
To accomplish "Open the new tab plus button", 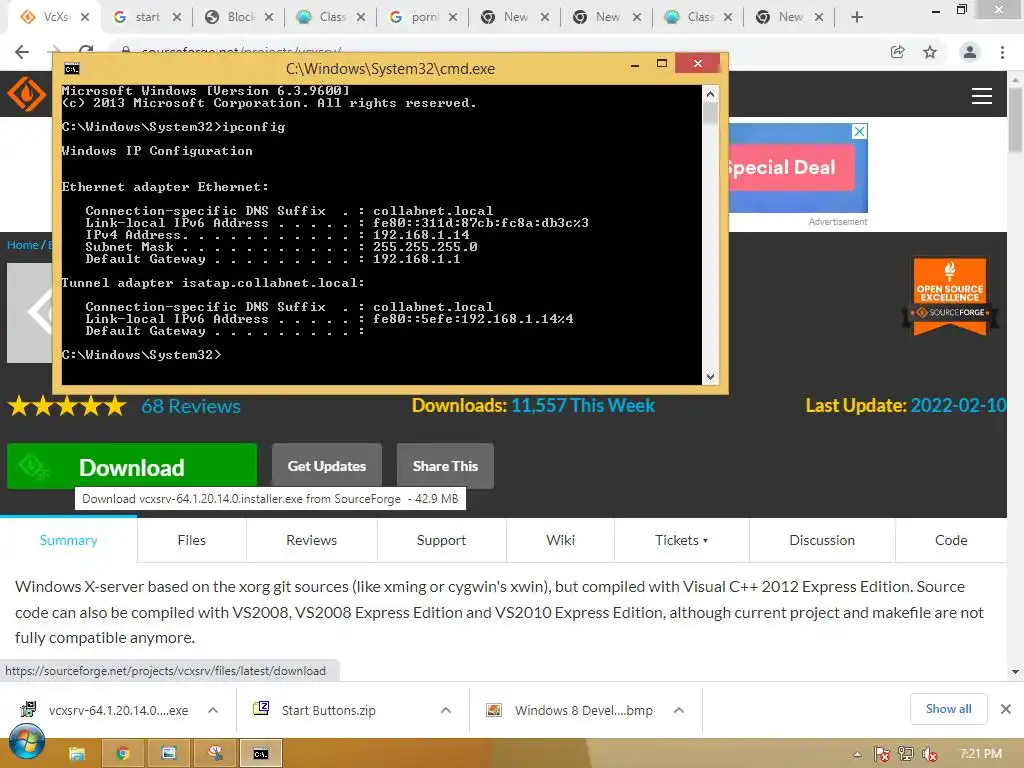I will pyautogui.click(x=857, y=17).
